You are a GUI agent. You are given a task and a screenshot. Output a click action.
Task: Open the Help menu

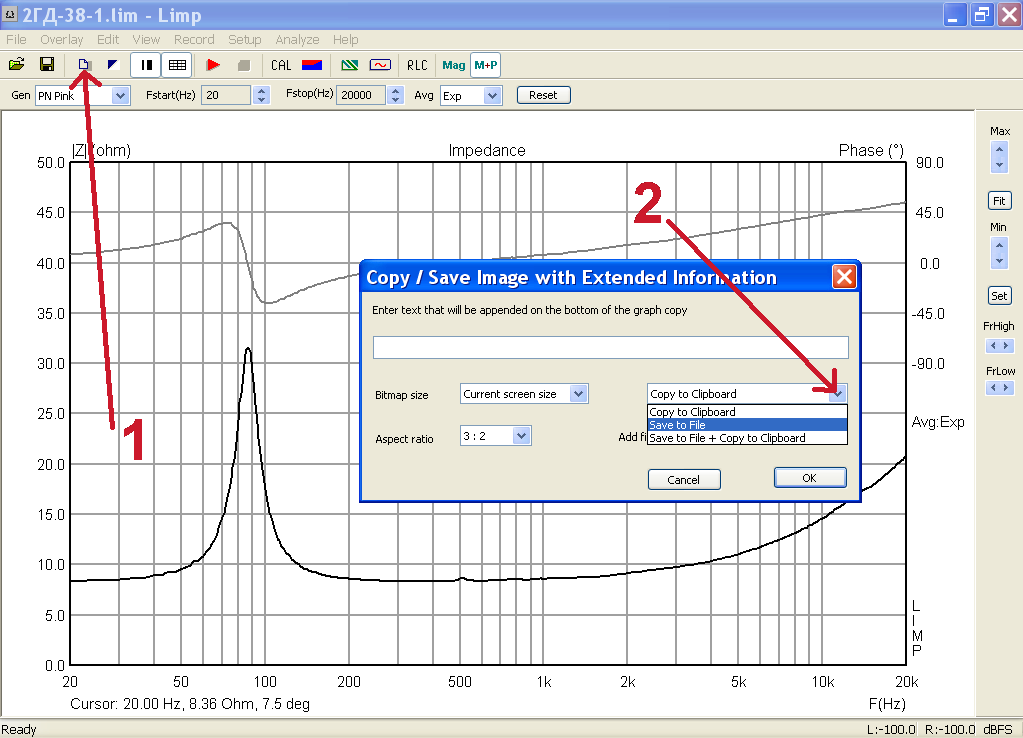(346, 40)
